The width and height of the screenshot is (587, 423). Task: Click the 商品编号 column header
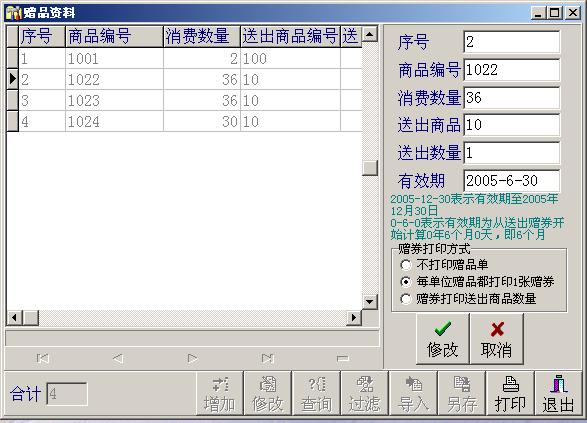click(x=115, y=37)
